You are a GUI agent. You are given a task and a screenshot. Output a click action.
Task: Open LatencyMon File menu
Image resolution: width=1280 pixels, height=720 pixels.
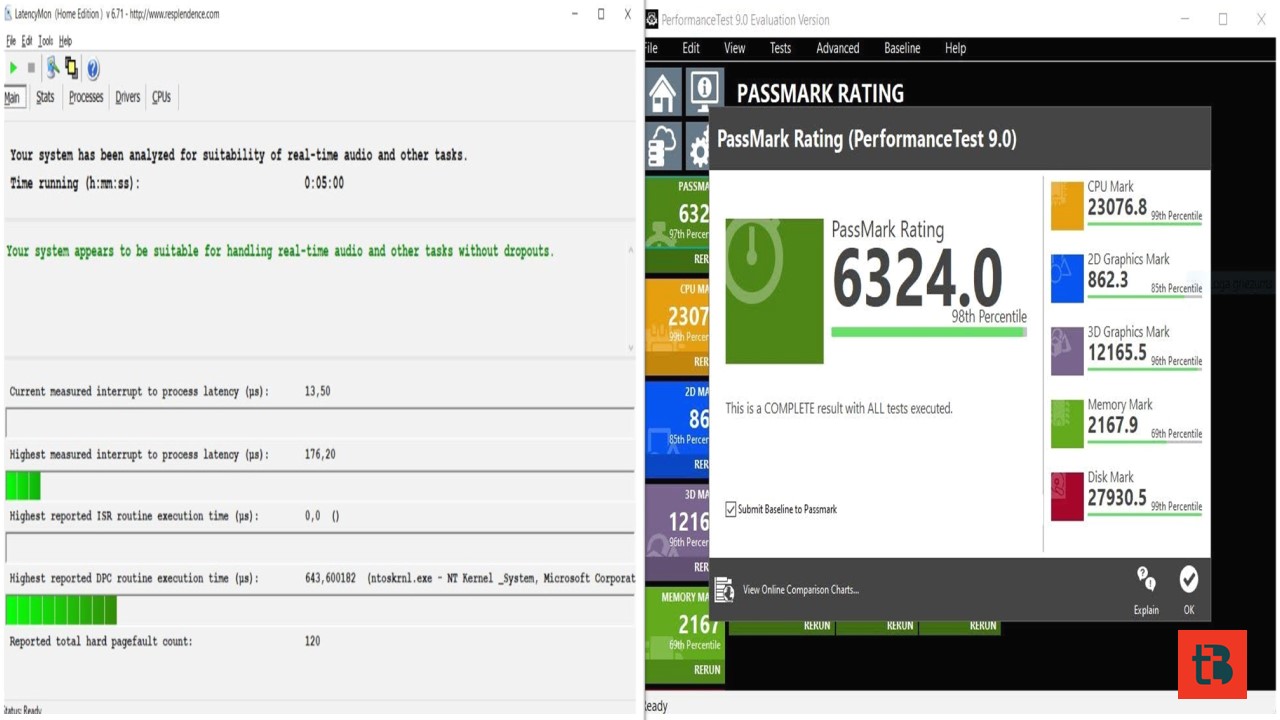pos(11,41)
